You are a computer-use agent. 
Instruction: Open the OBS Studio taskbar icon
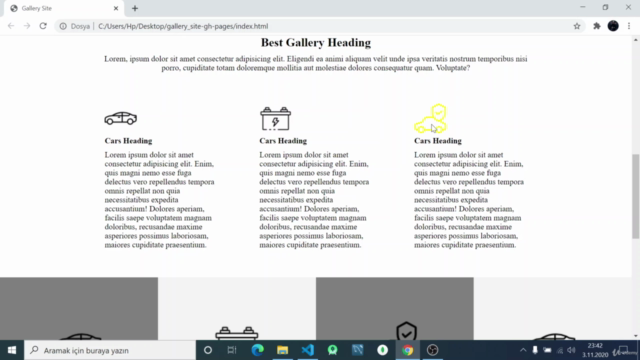[432, 350]
